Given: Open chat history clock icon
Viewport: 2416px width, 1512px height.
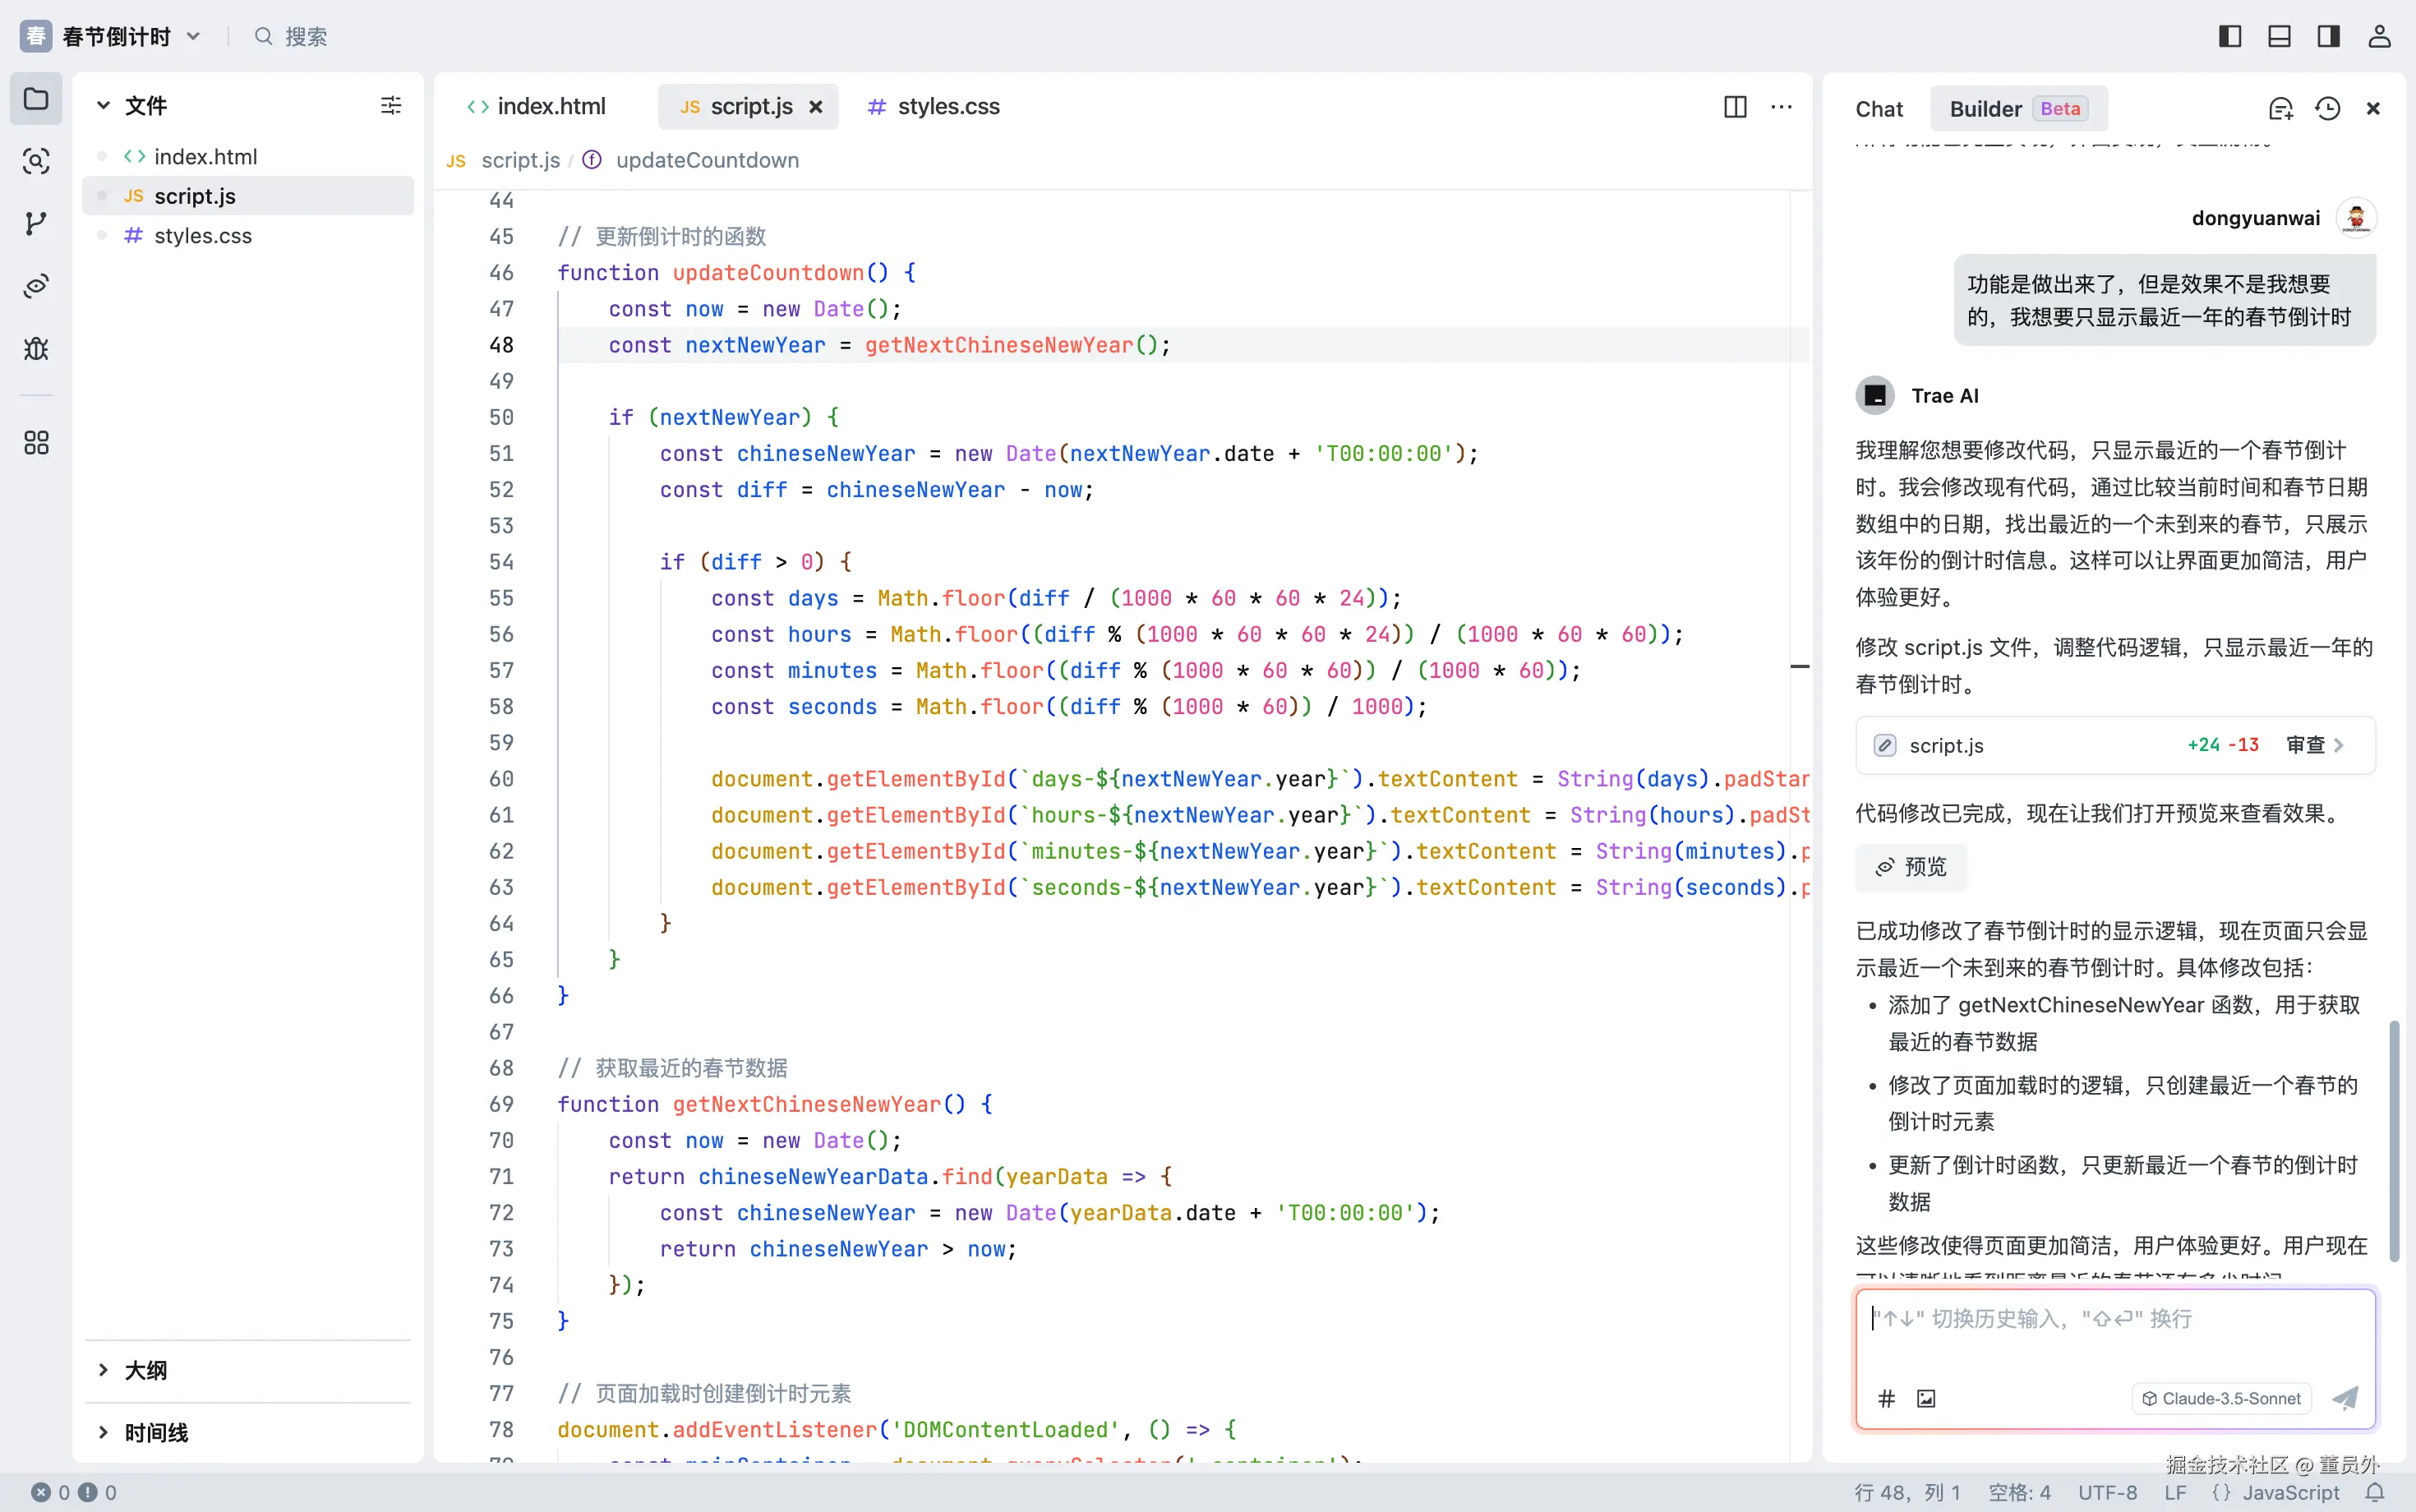Looking at the screenshot, I should pyautogui.click(x=2327, y=109).
